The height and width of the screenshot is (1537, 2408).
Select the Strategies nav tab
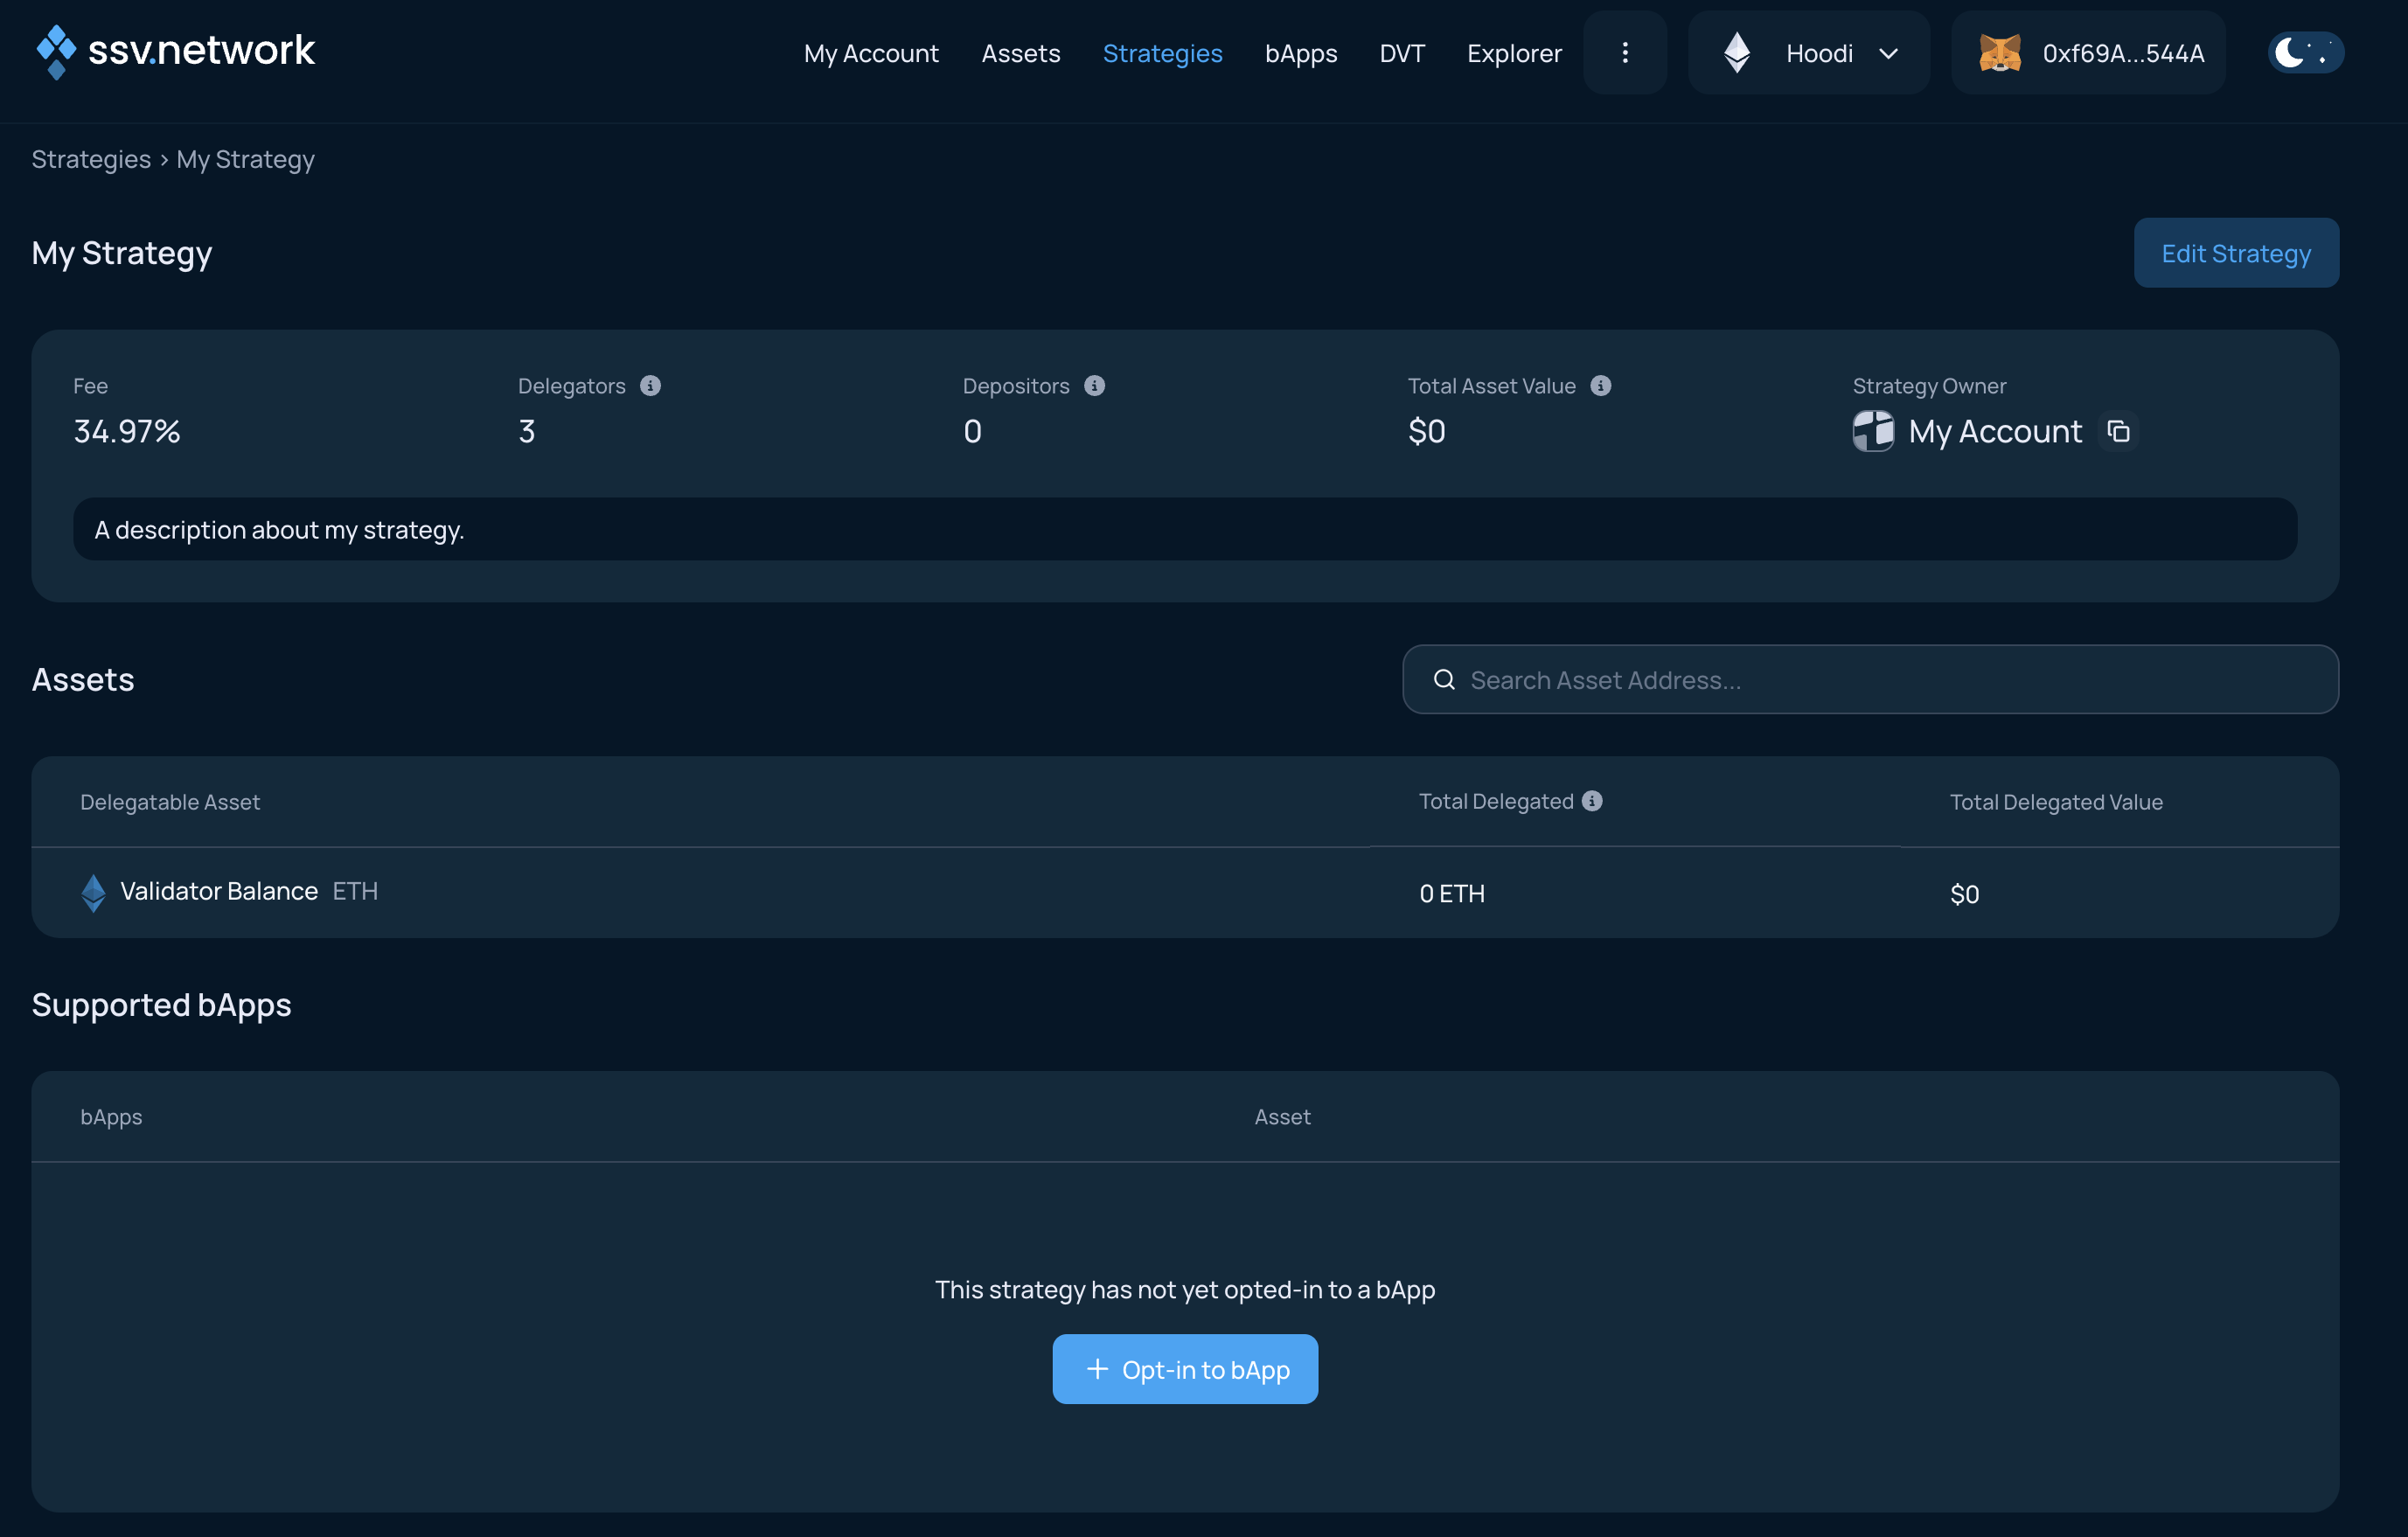pos(1162,53)
